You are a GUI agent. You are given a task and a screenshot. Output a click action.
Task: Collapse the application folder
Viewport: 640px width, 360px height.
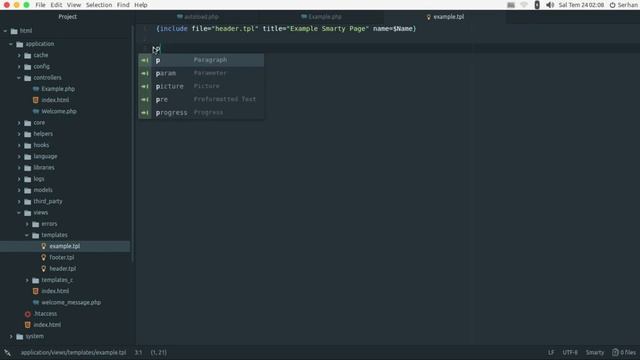11,44
